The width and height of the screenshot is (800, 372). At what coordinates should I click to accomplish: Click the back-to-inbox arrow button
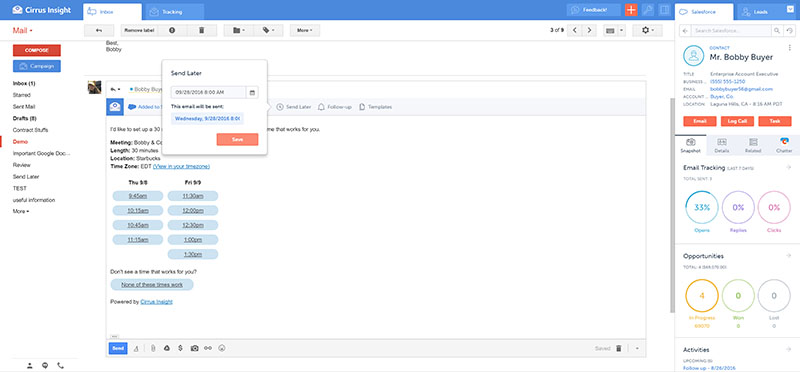(x=98, y=31)
